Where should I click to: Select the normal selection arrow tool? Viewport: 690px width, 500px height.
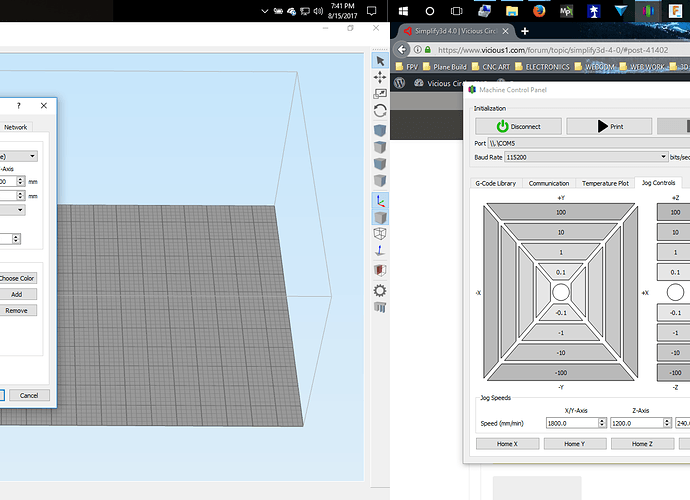(x=380, y=61)
